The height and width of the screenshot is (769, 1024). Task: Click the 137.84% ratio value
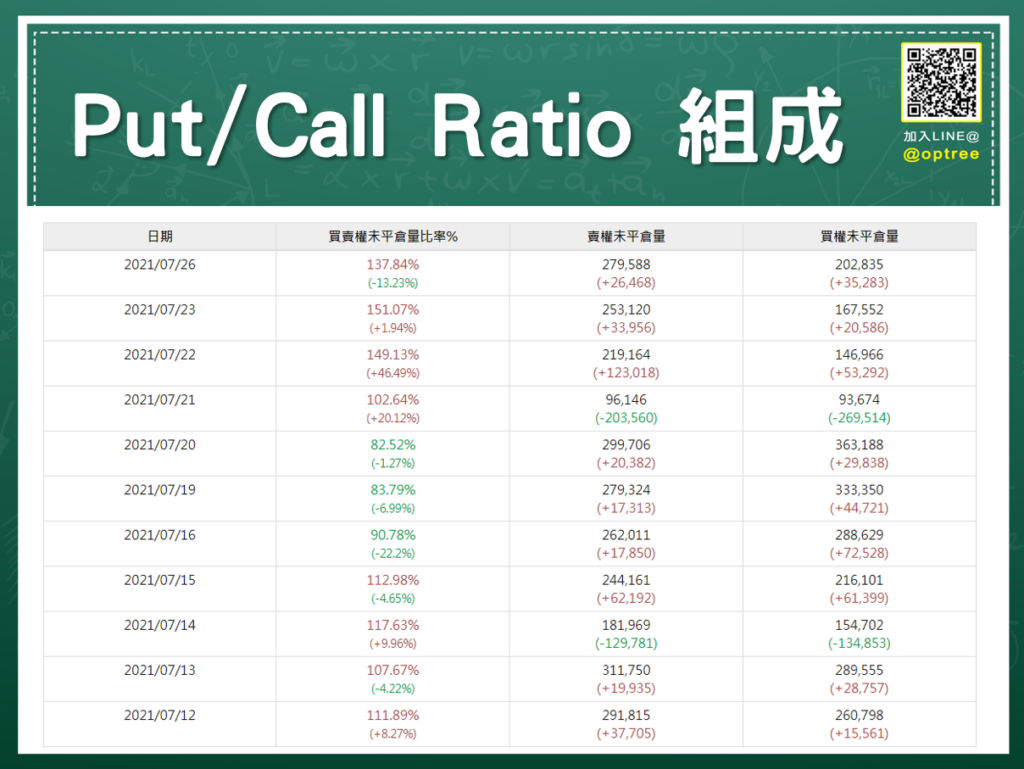(393, 264)
